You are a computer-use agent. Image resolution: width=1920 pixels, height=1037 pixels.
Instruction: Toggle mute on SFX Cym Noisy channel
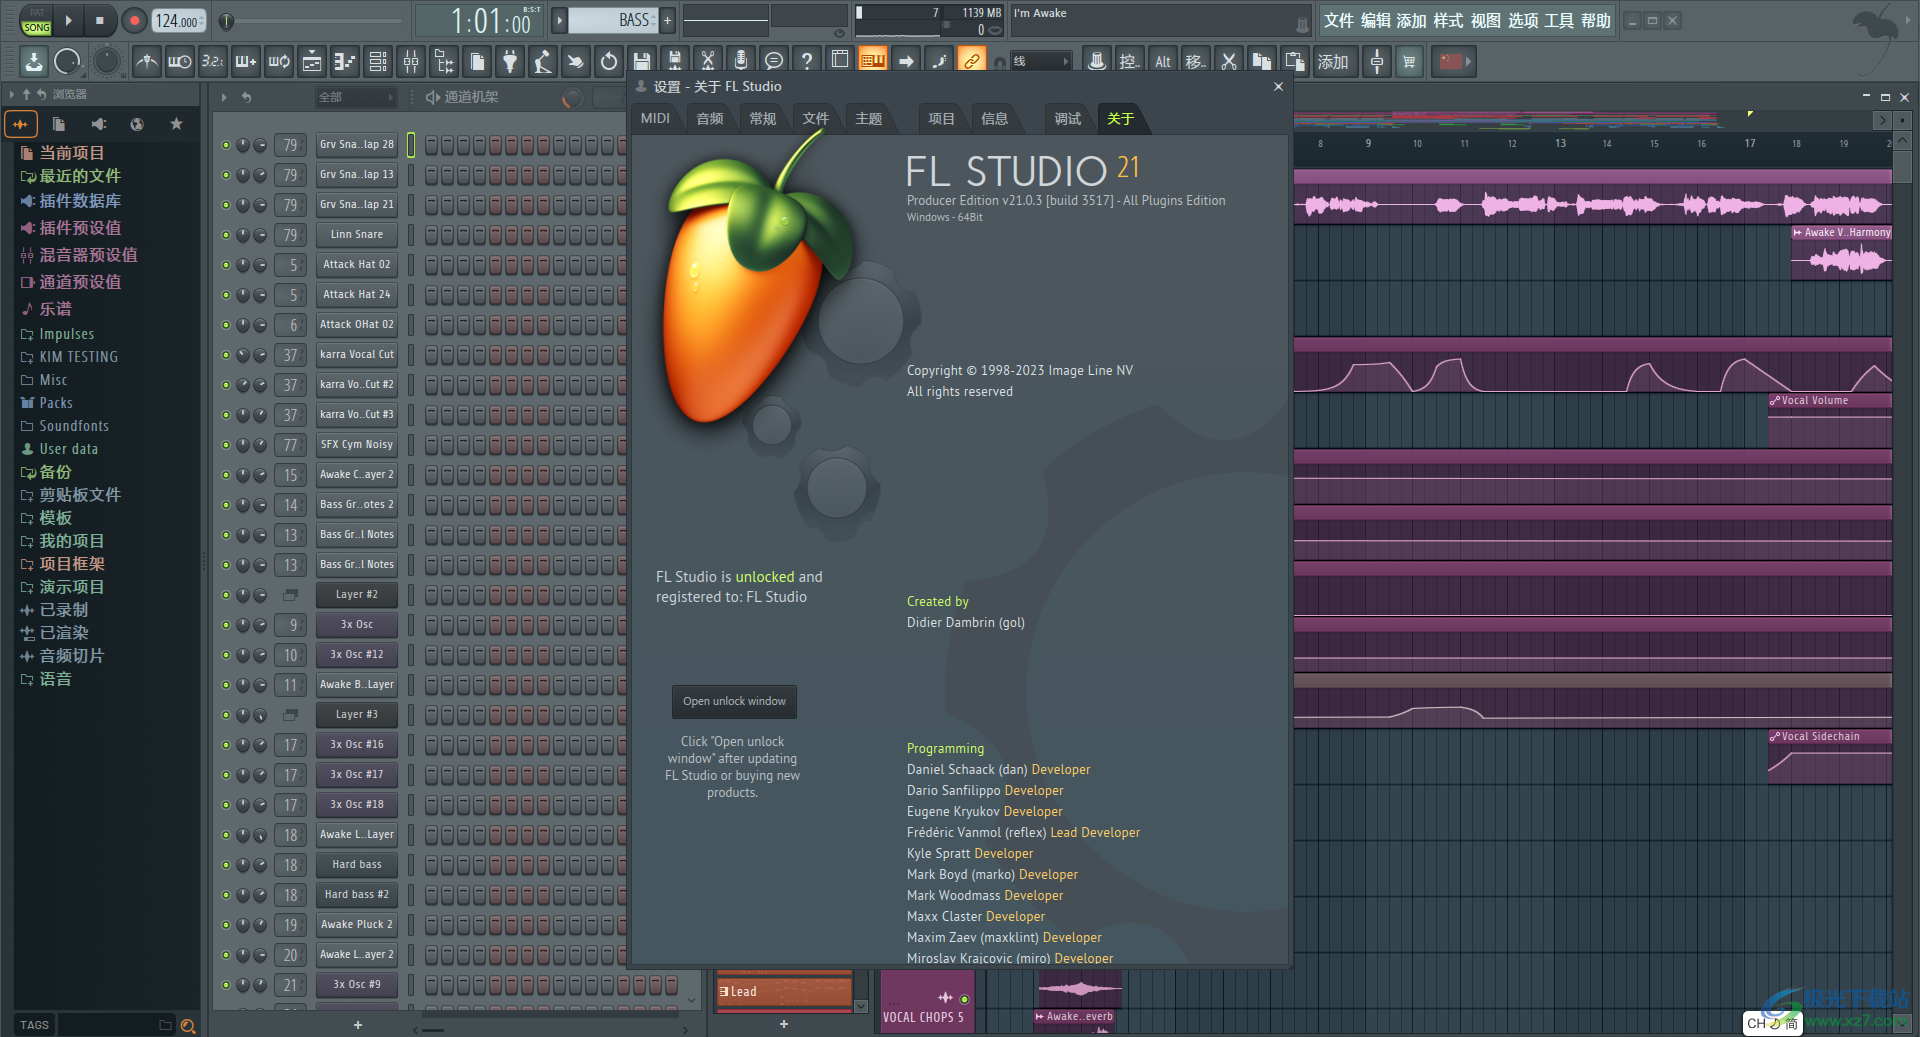pyautogui.click(x=226, y=445)
